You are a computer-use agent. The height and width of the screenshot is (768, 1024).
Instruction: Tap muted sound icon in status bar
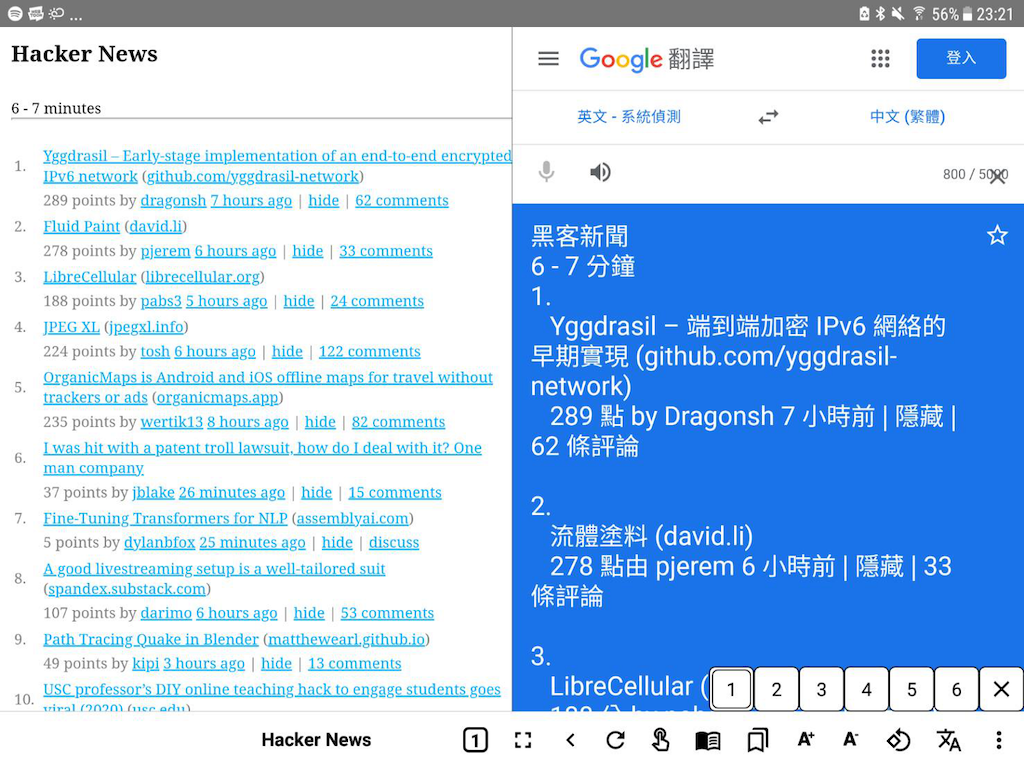[899, 13]
